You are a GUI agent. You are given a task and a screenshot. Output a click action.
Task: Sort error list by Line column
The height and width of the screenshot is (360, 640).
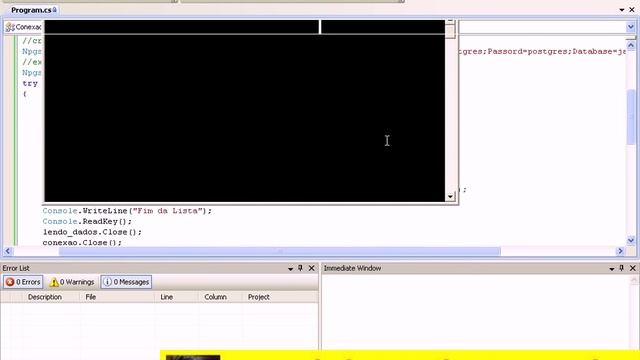point(167,297)
